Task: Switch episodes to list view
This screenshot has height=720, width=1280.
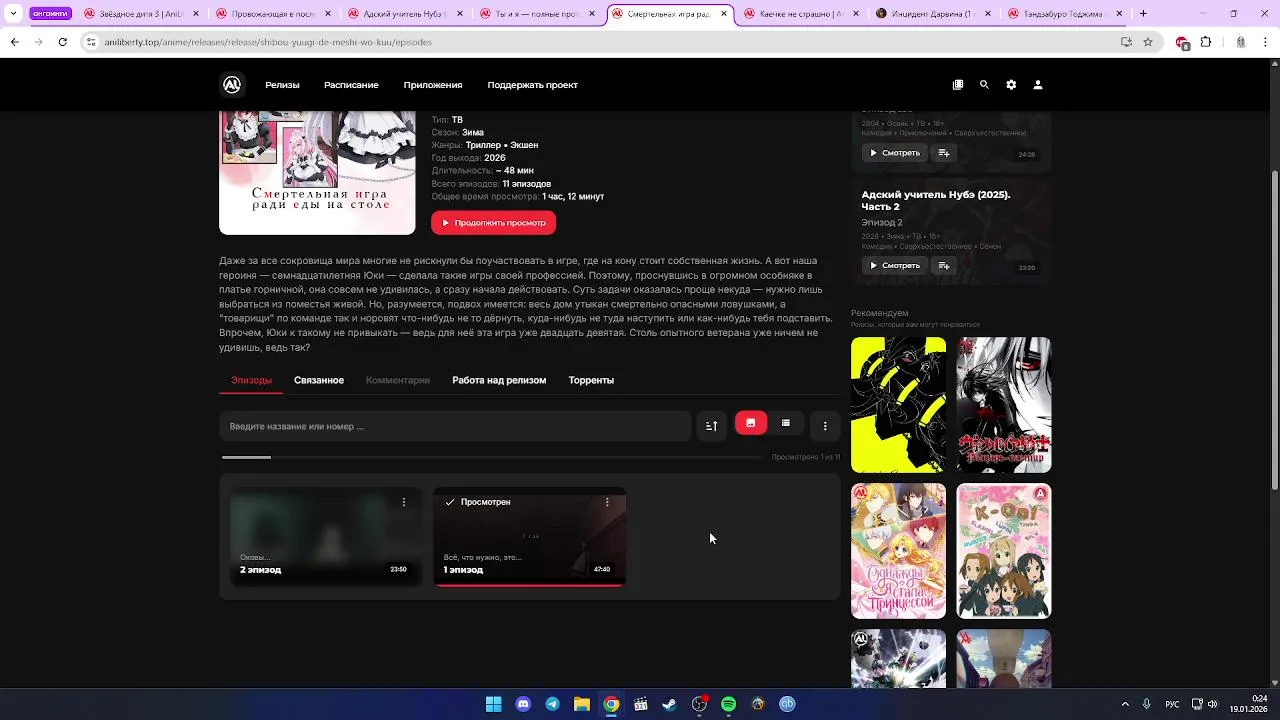Action: click(x=786, y=423)
